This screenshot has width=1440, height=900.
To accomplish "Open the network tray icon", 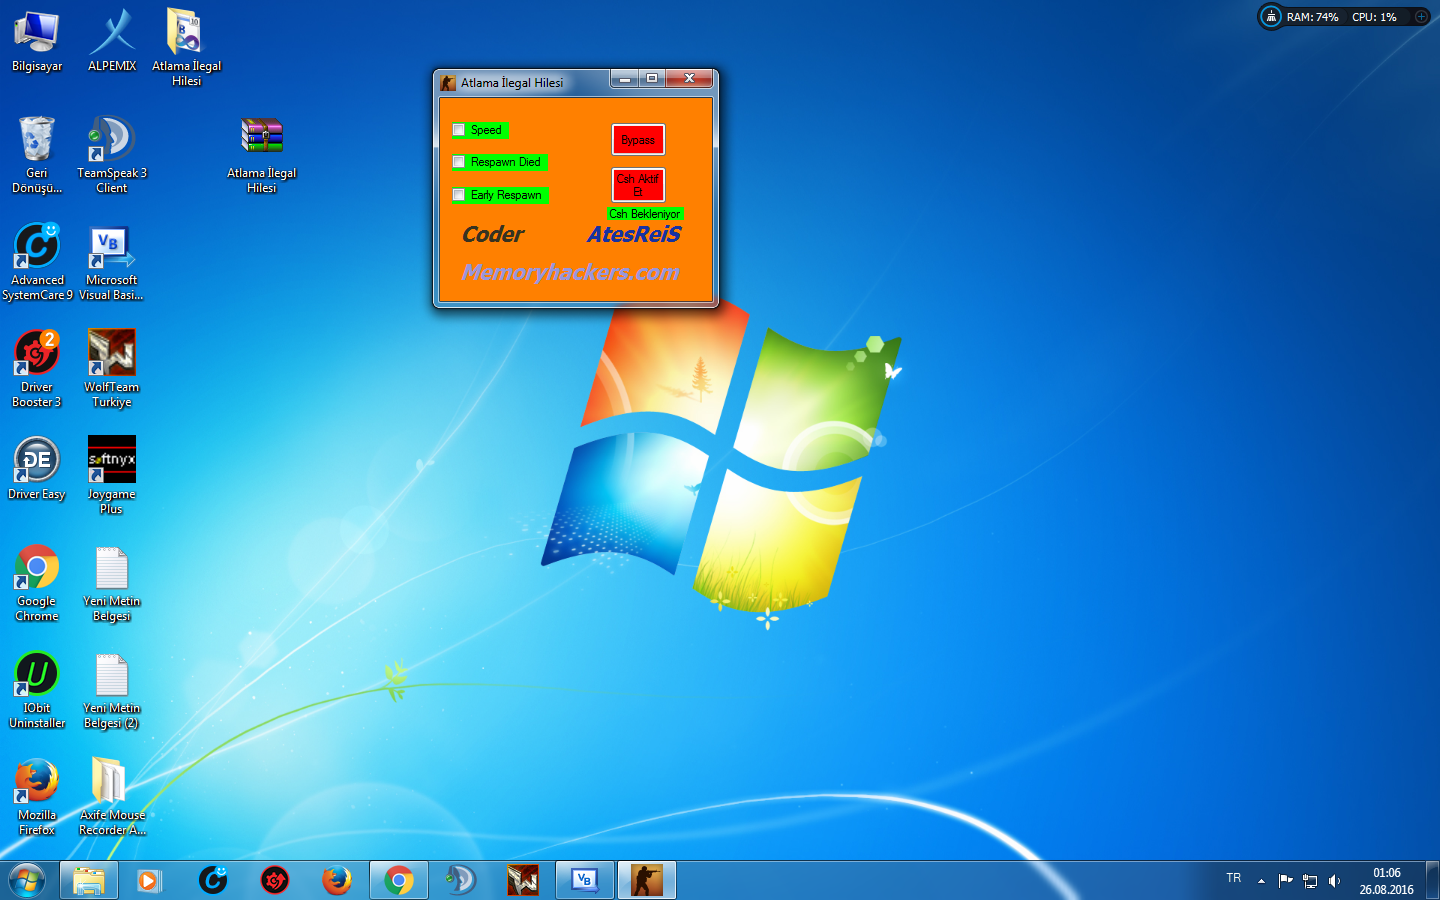I will pyautogui.click(x=1310, y=881).
